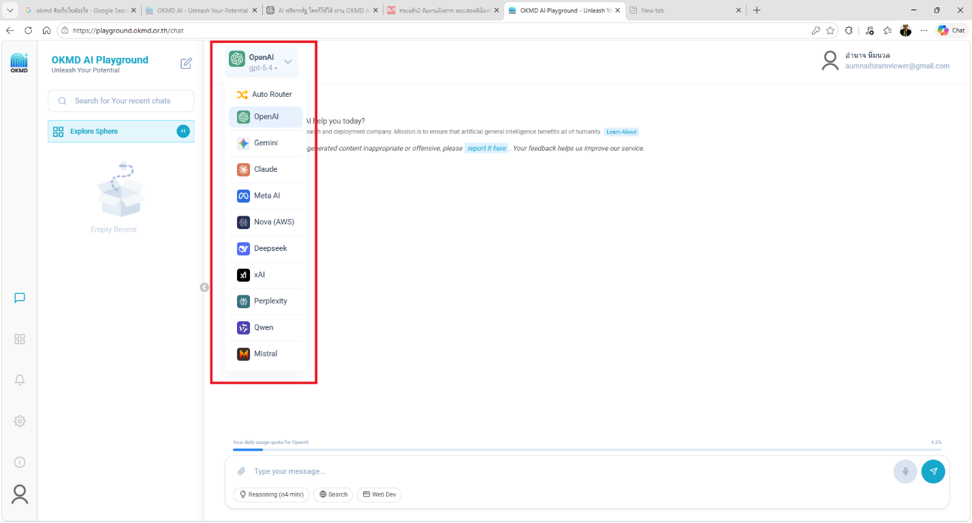This screenshot has width=972, height=523.
Task: Click OKMD AI Playground title
Action: pyautogui.click(x=100, y=60)
